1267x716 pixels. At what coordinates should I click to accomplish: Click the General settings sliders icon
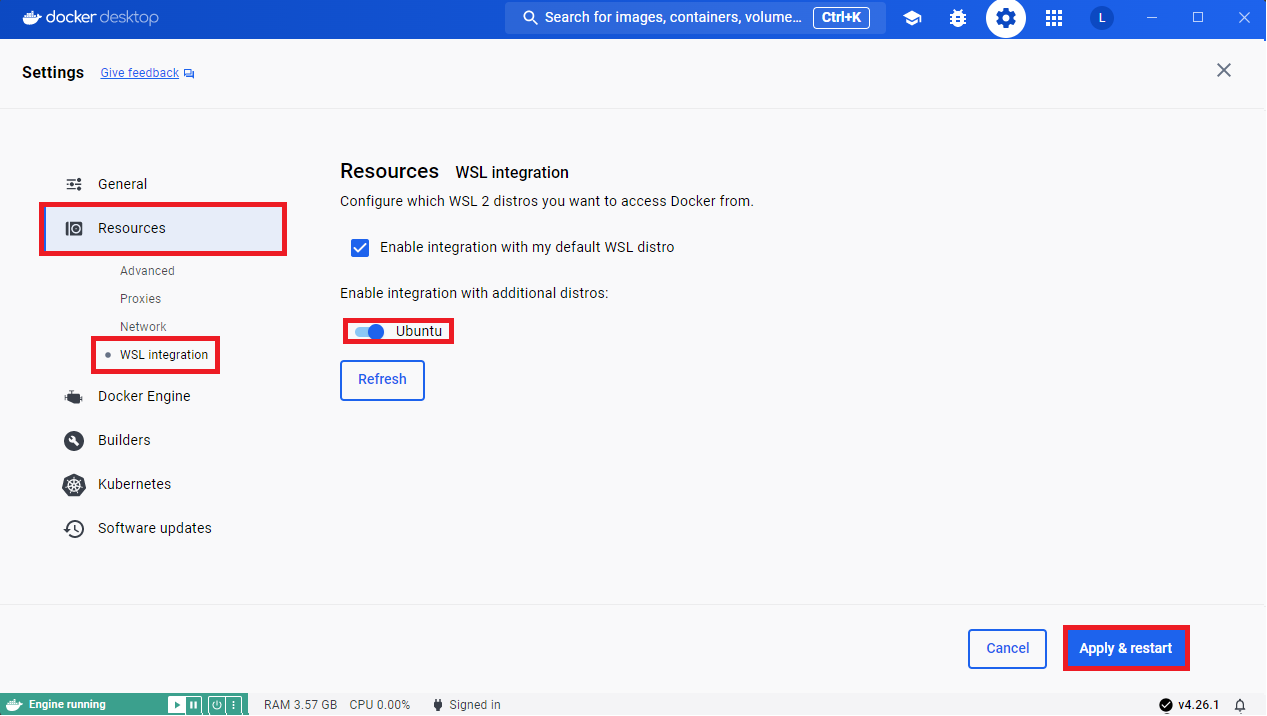(74, 184)
